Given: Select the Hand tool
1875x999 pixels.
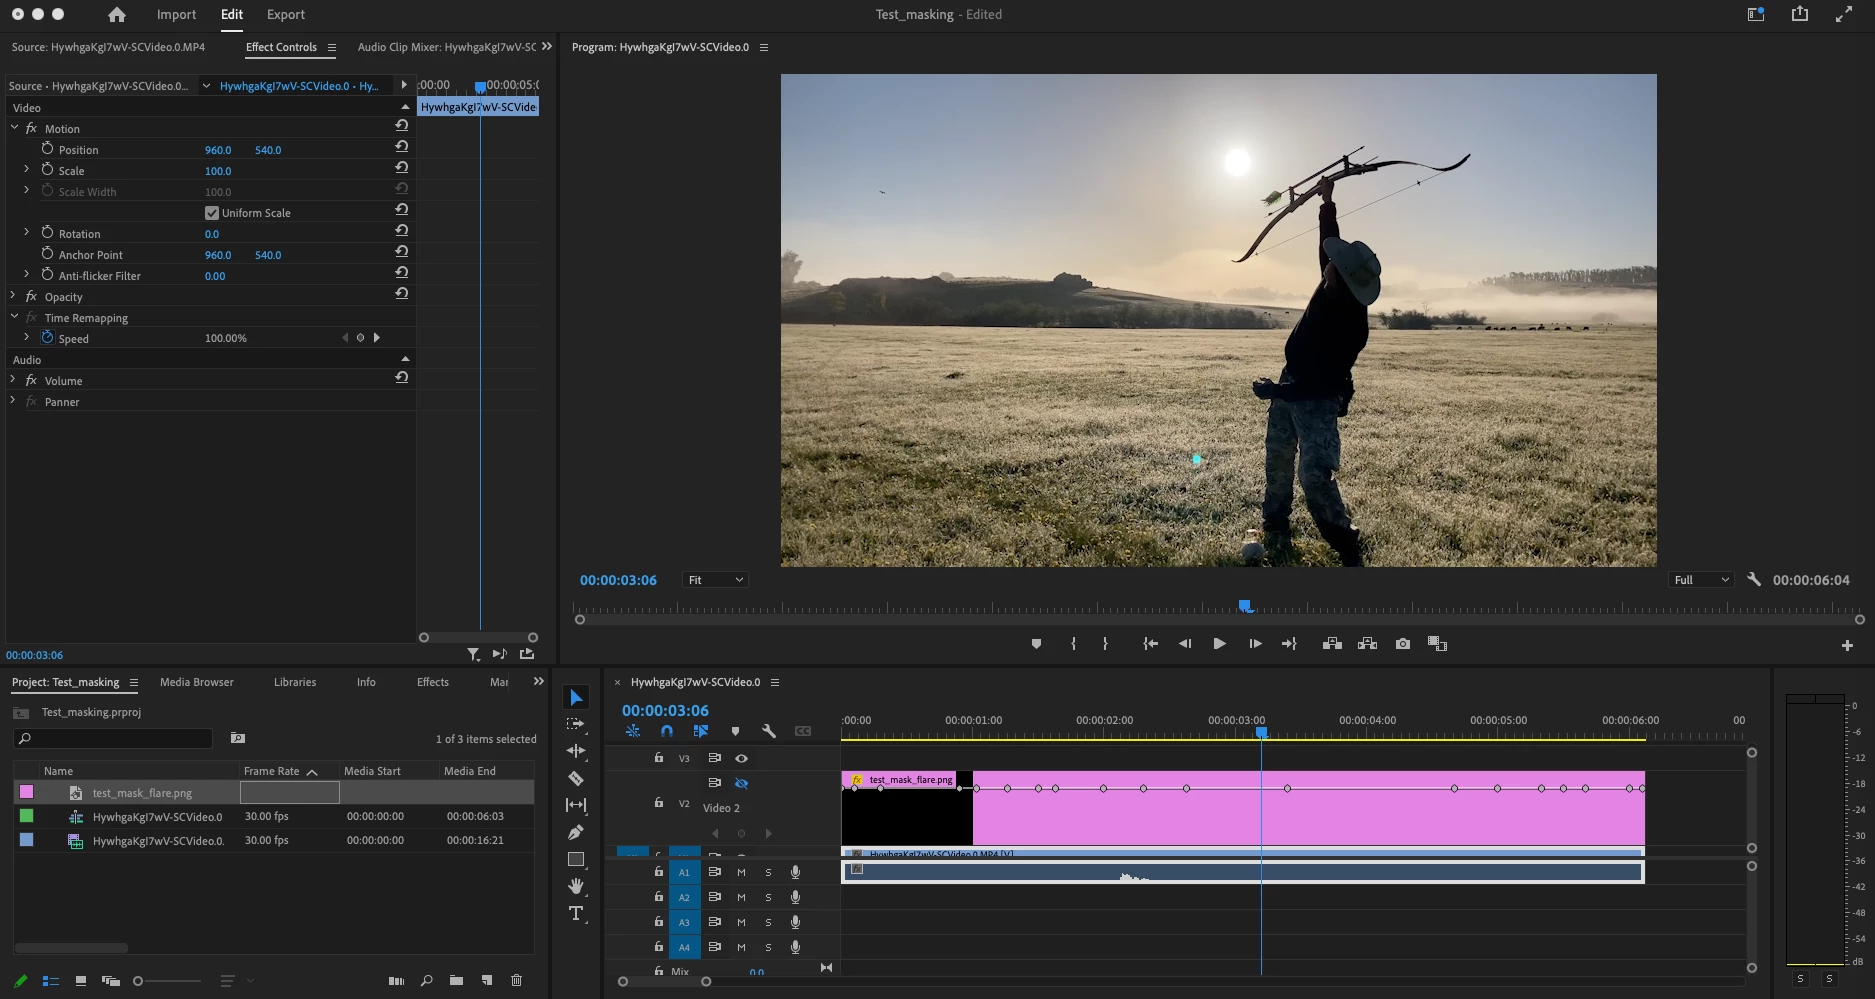Looking at the screenshot, I should coord(576,886).
